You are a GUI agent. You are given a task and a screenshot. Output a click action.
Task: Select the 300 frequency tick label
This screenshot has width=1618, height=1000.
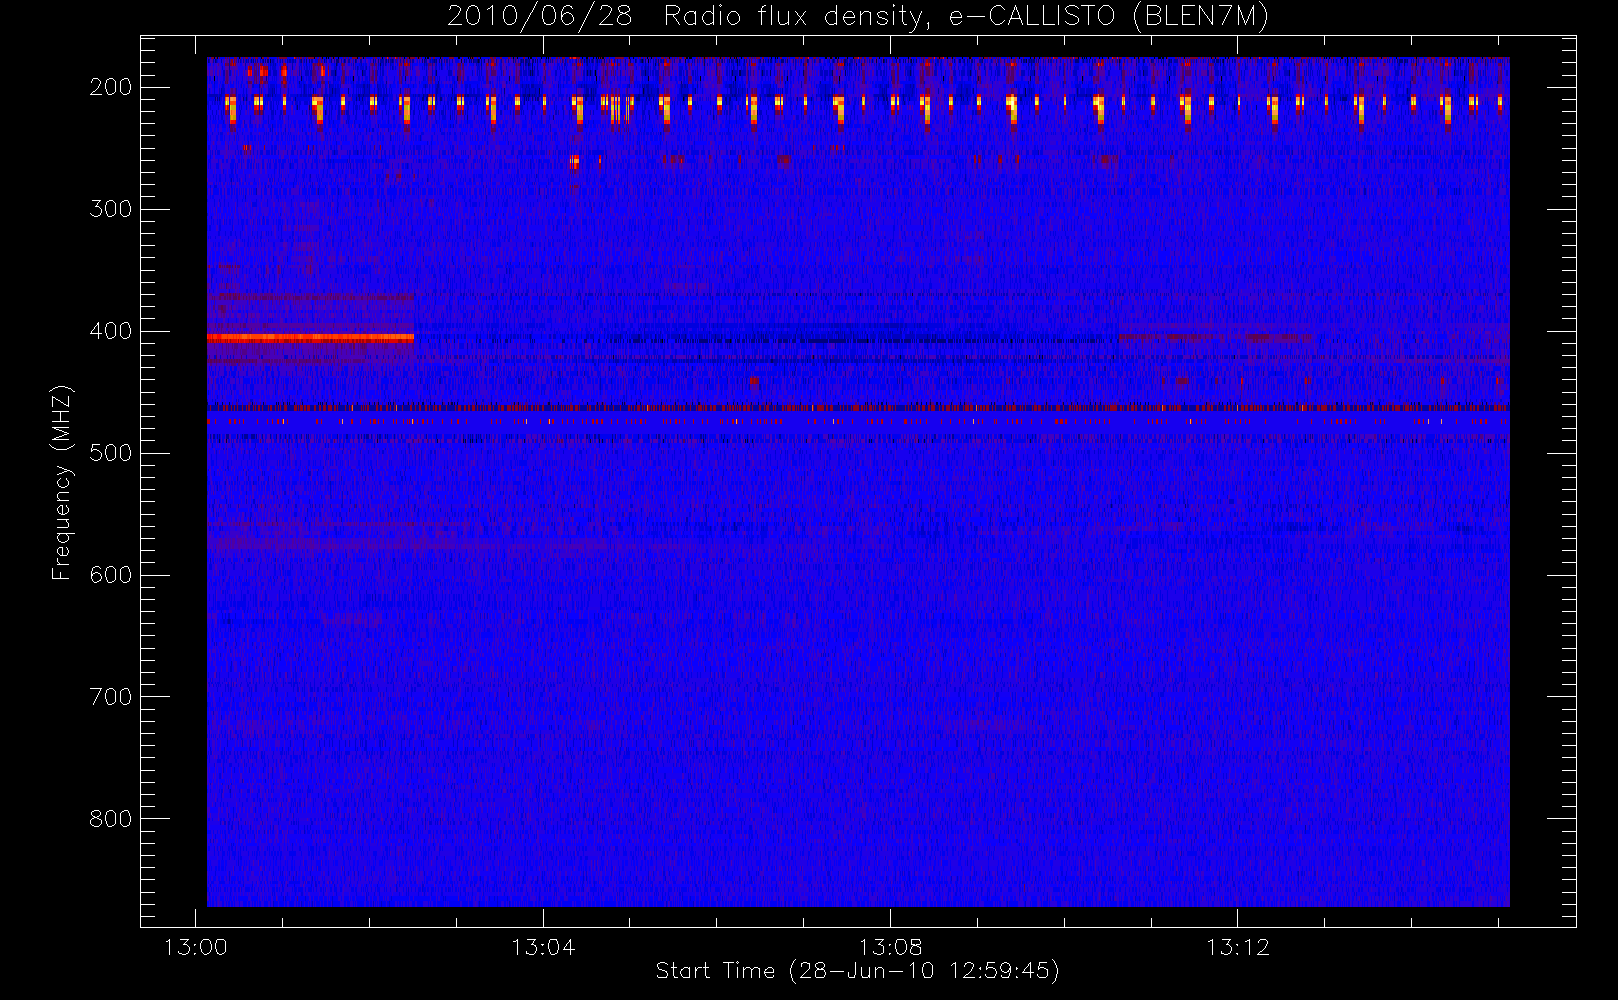pos(111,209)
